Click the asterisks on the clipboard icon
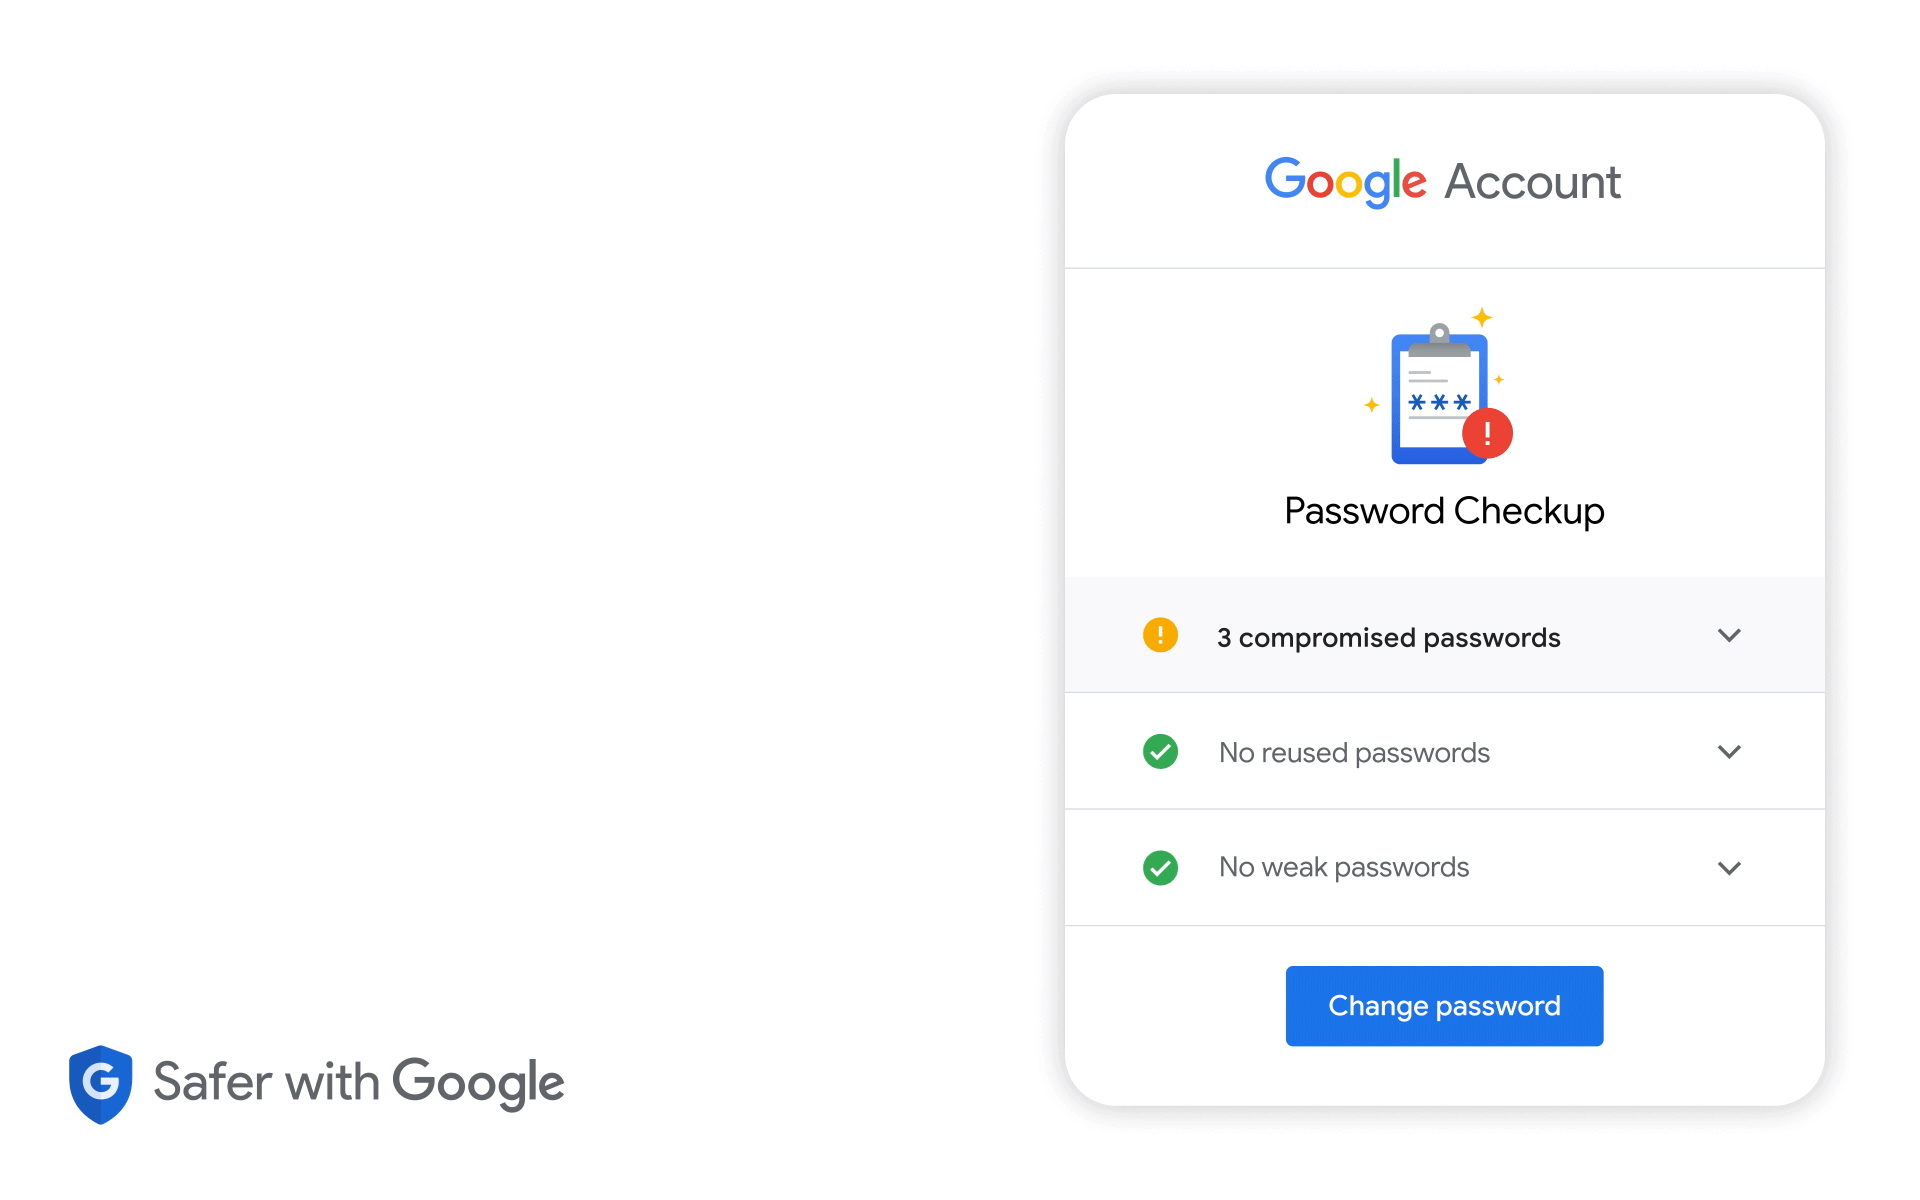Viewport: 1920px width, 1200px height. pos(1439,402)
